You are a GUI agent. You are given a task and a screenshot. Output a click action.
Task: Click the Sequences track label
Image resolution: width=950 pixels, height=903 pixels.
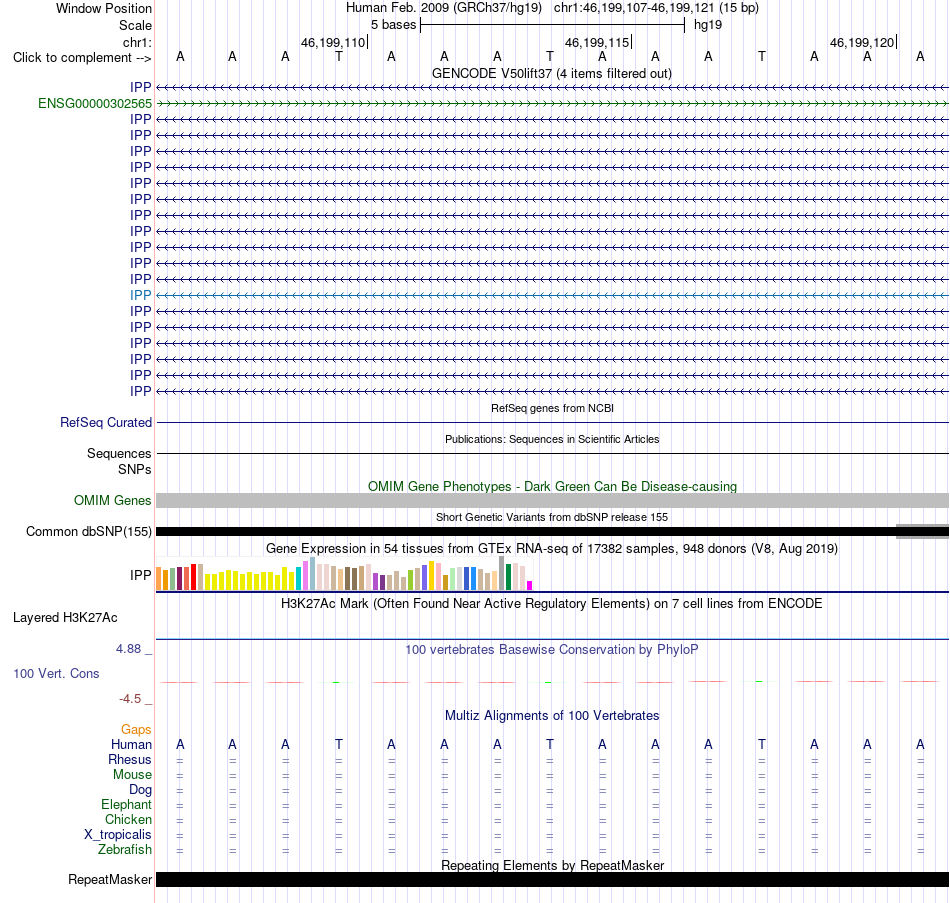[x=119, y=453]
